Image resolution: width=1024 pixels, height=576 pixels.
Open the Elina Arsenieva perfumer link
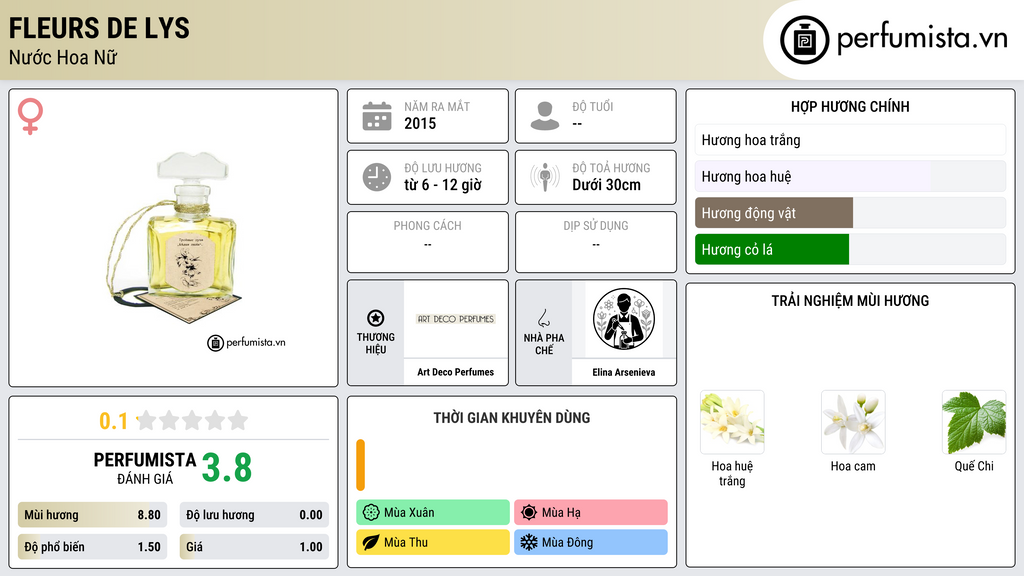624,372
